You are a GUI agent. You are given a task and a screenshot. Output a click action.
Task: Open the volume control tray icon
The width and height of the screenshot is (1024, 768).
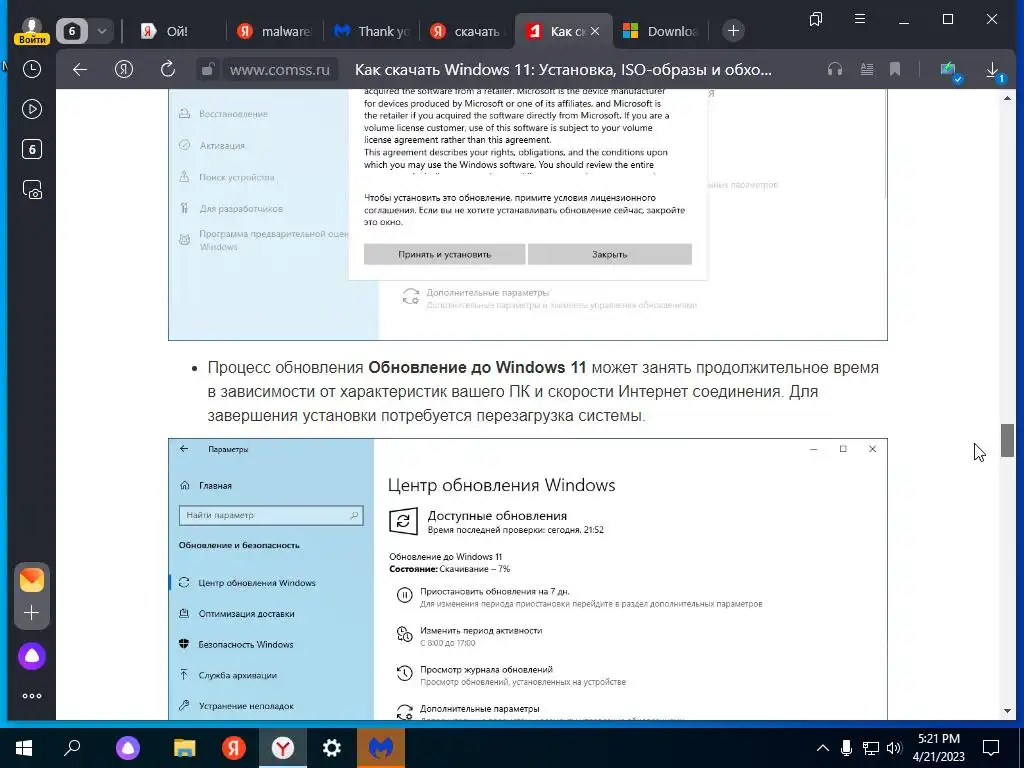895,748
